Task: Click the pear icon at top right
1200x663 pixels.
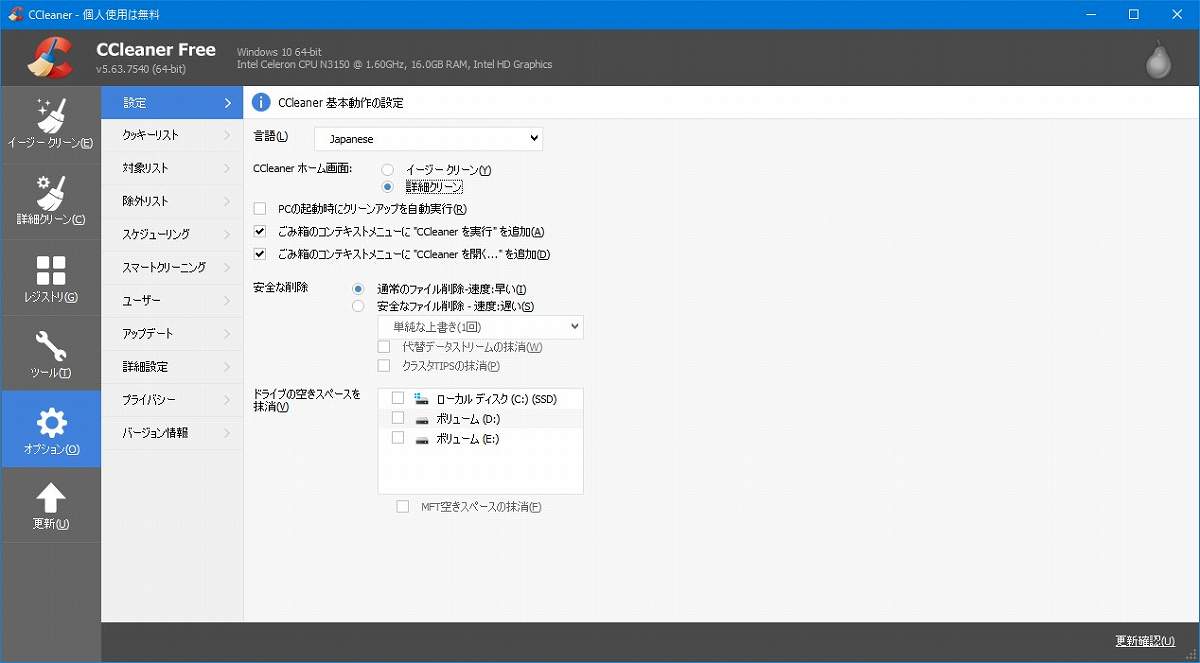Action: (x=1158, y=59)
